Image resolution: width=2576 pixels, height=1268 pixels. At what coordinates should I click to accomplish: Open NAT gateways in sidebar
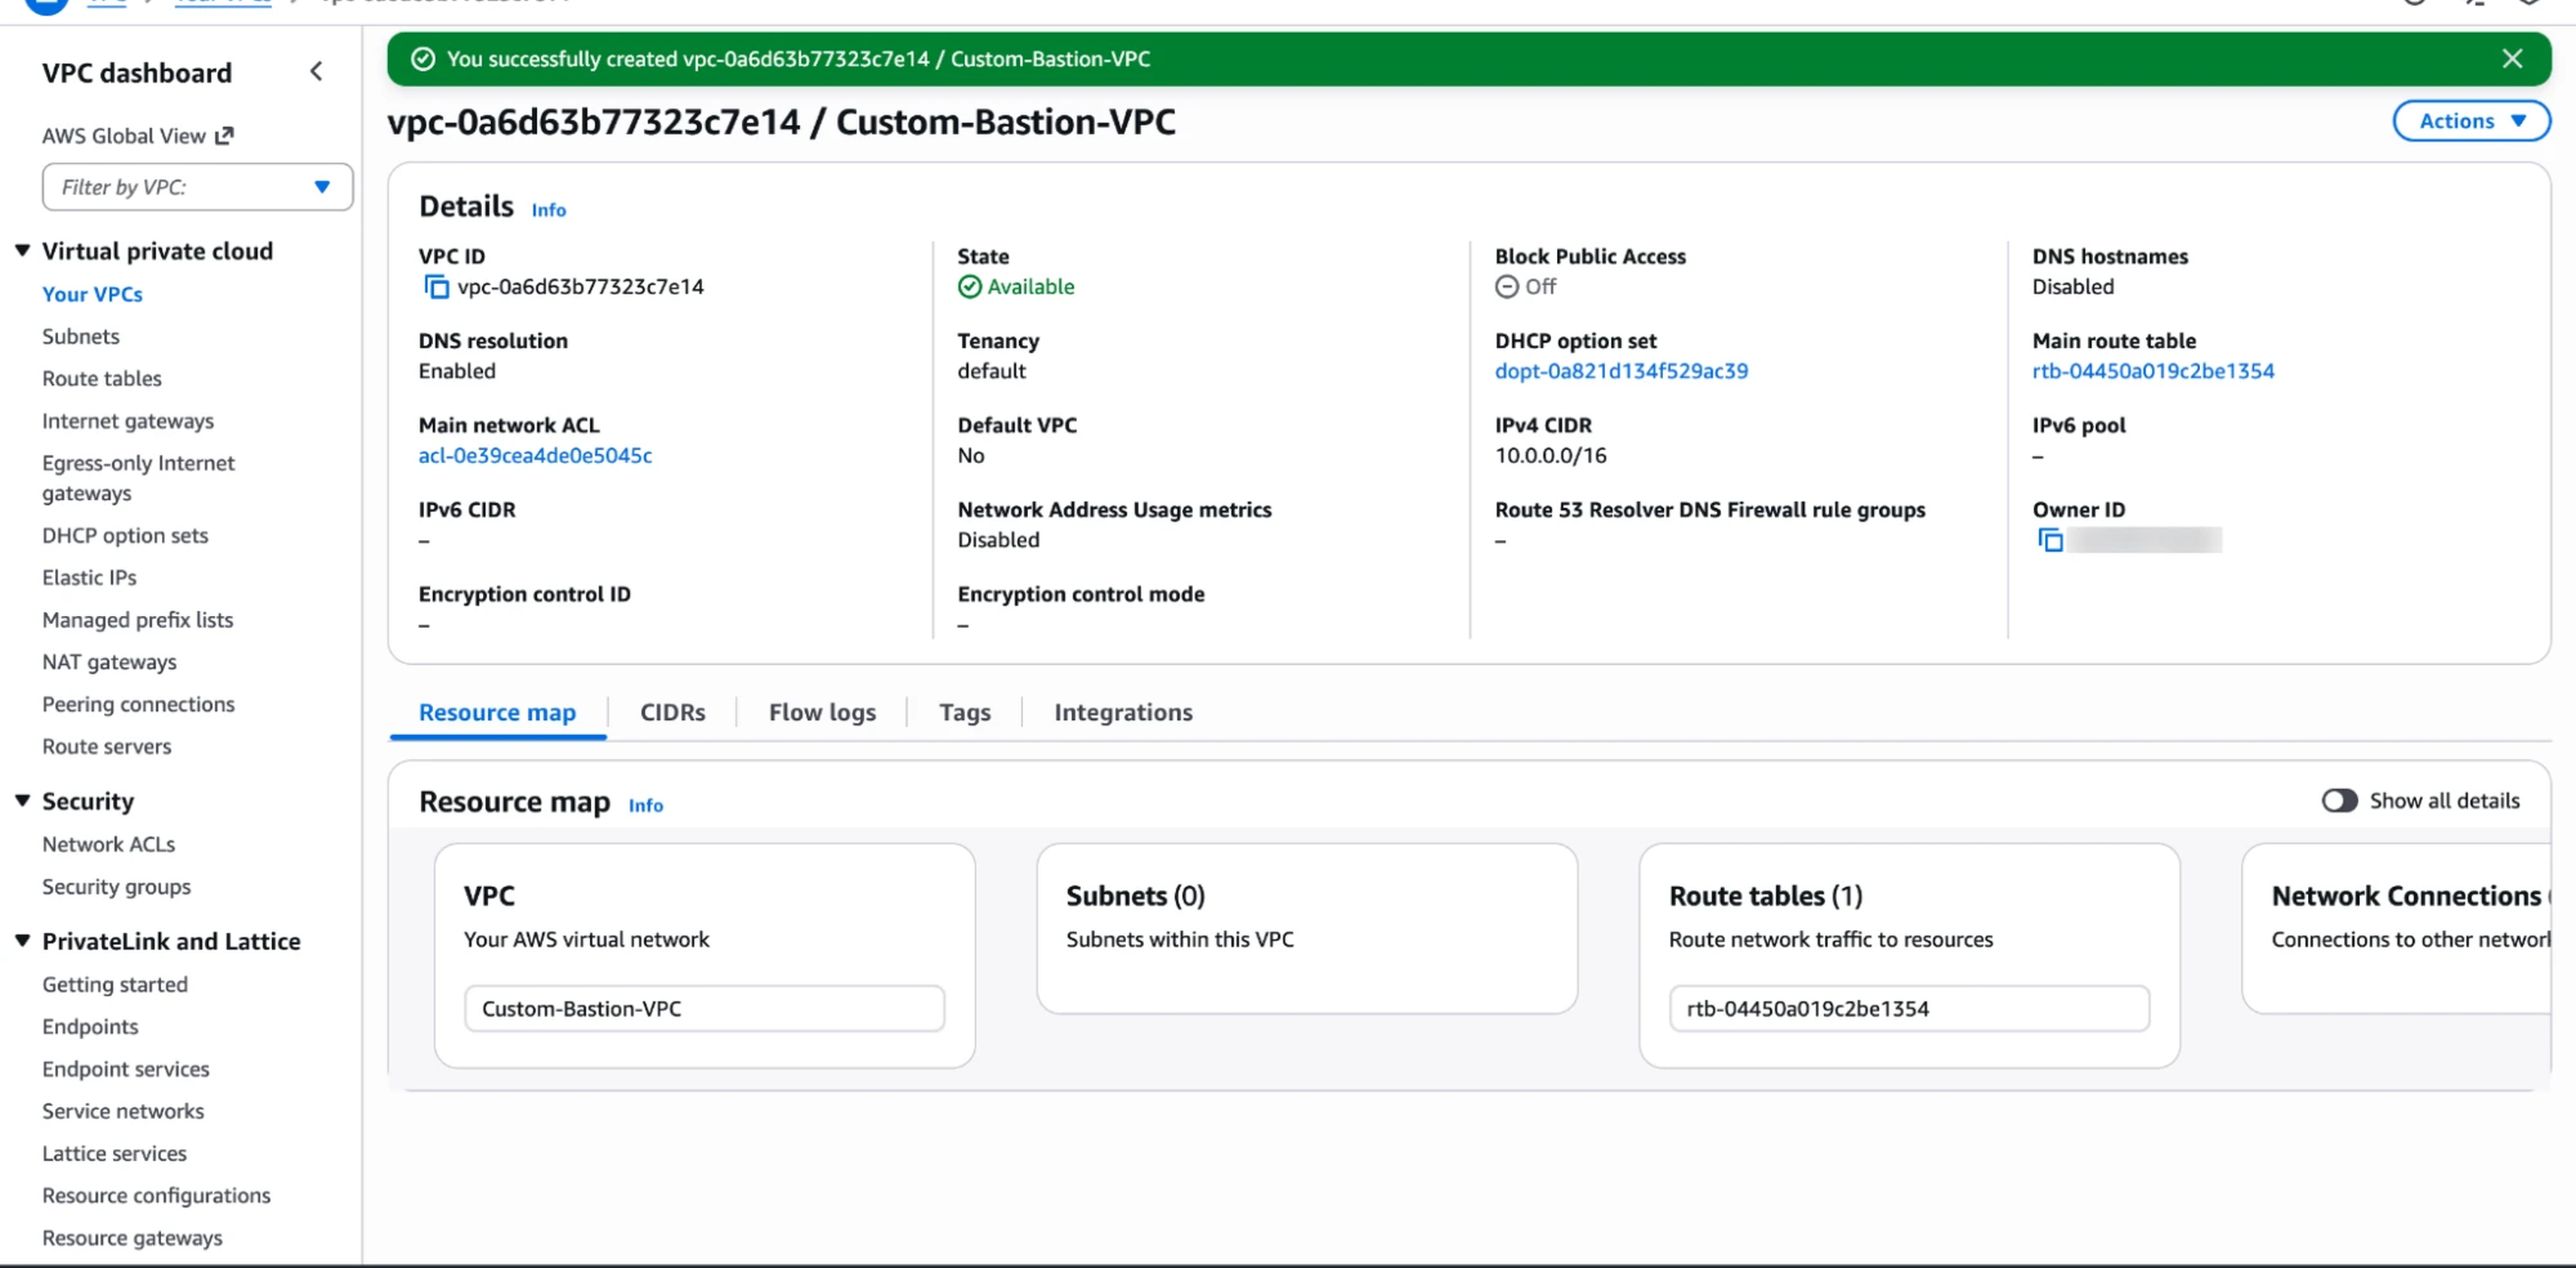(x=109, y=662)
